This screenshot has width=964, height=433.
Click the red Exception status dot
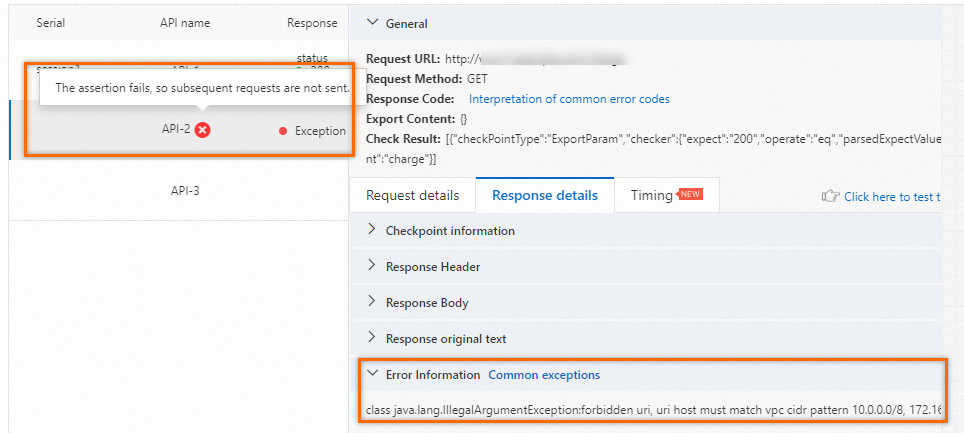click(283, 131)
